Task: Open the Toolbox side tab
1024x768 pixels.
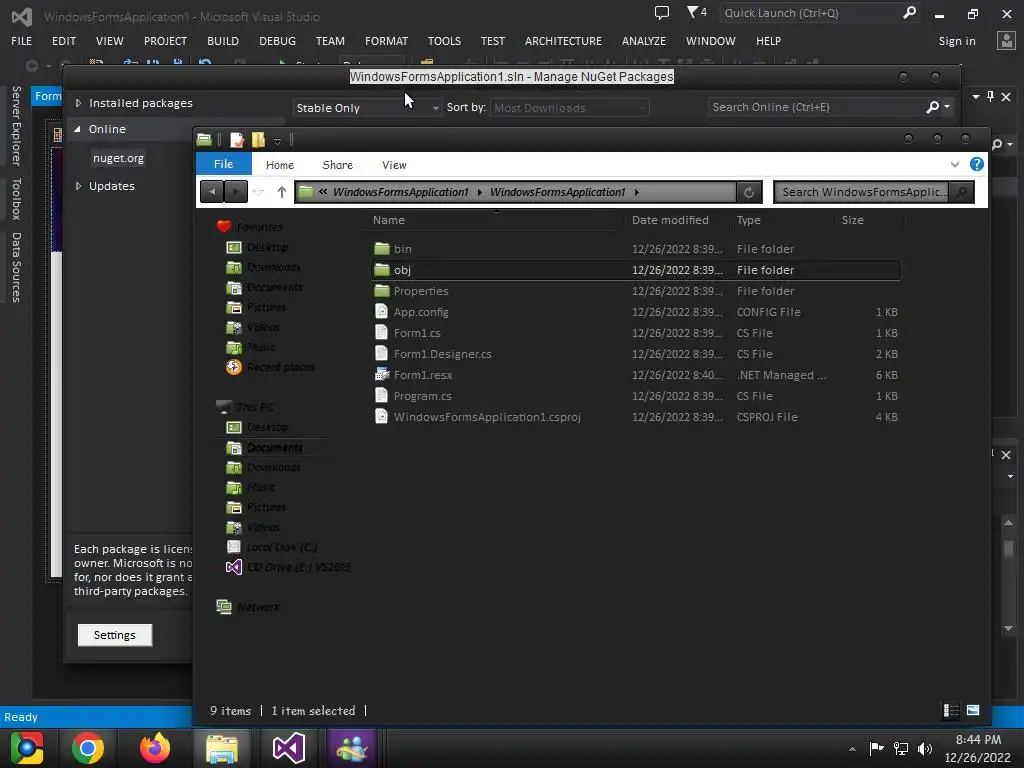Action: click(x=16, y=199)
